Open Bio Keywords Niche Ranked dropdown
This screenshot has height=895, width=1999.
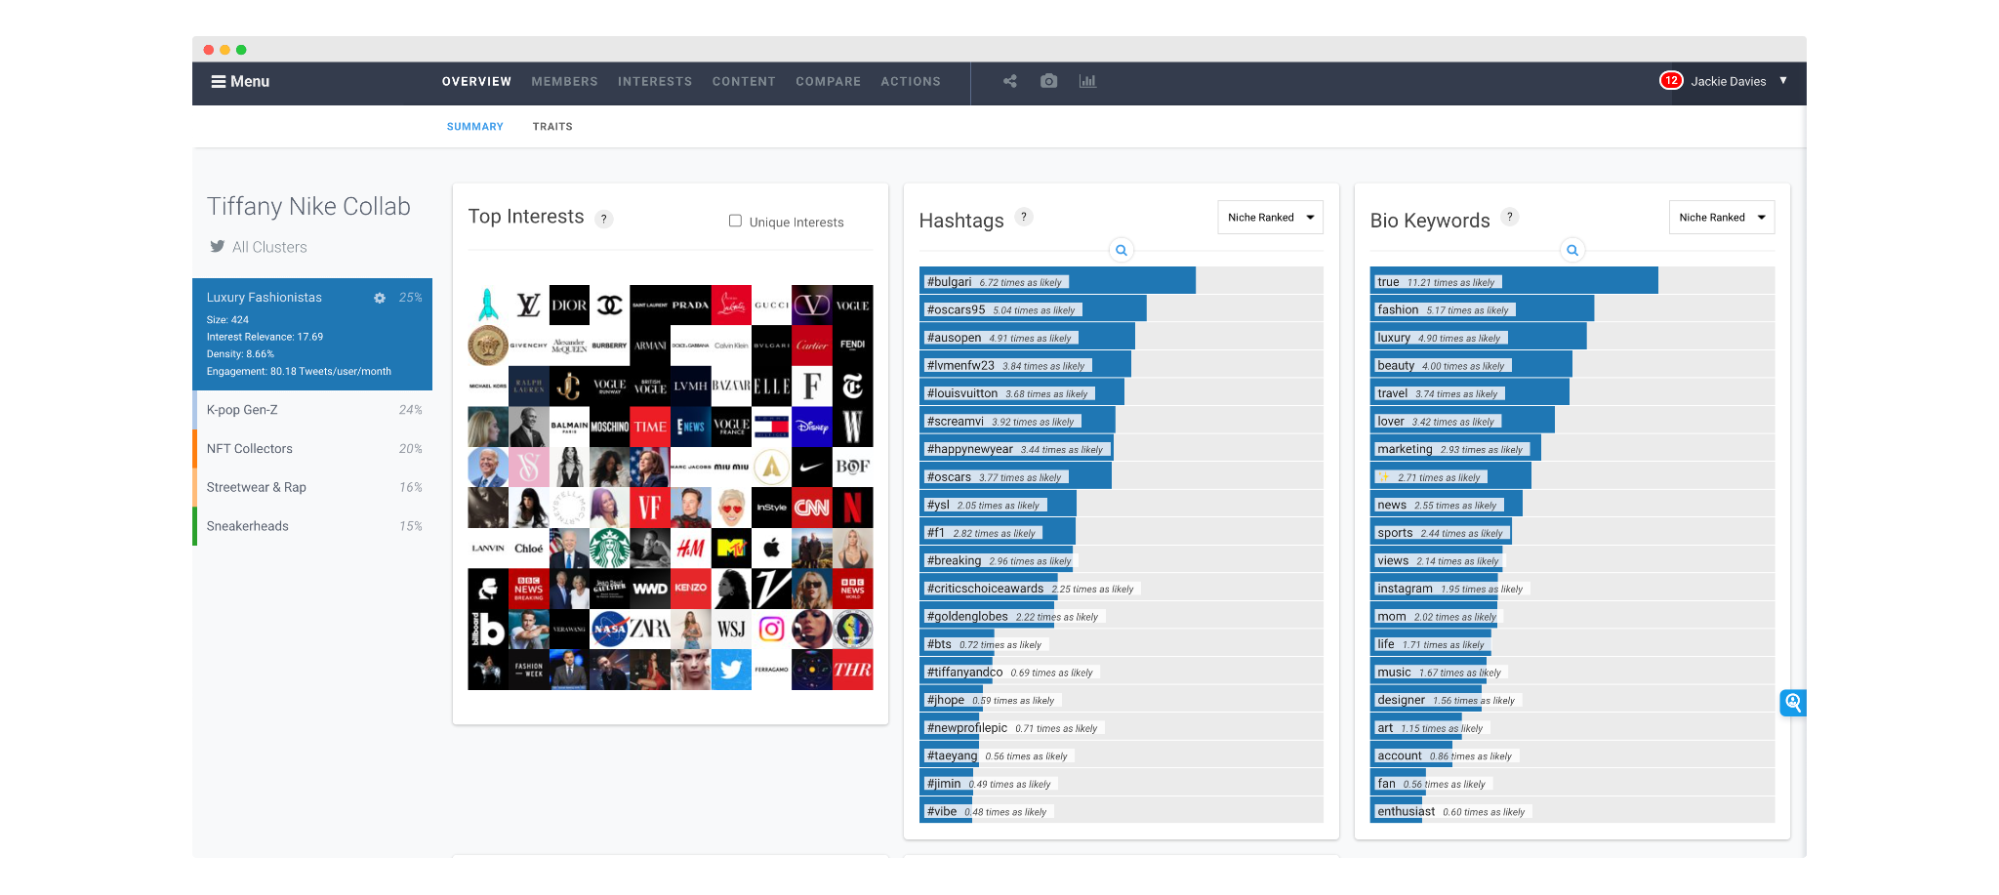tap(1721, 217)
